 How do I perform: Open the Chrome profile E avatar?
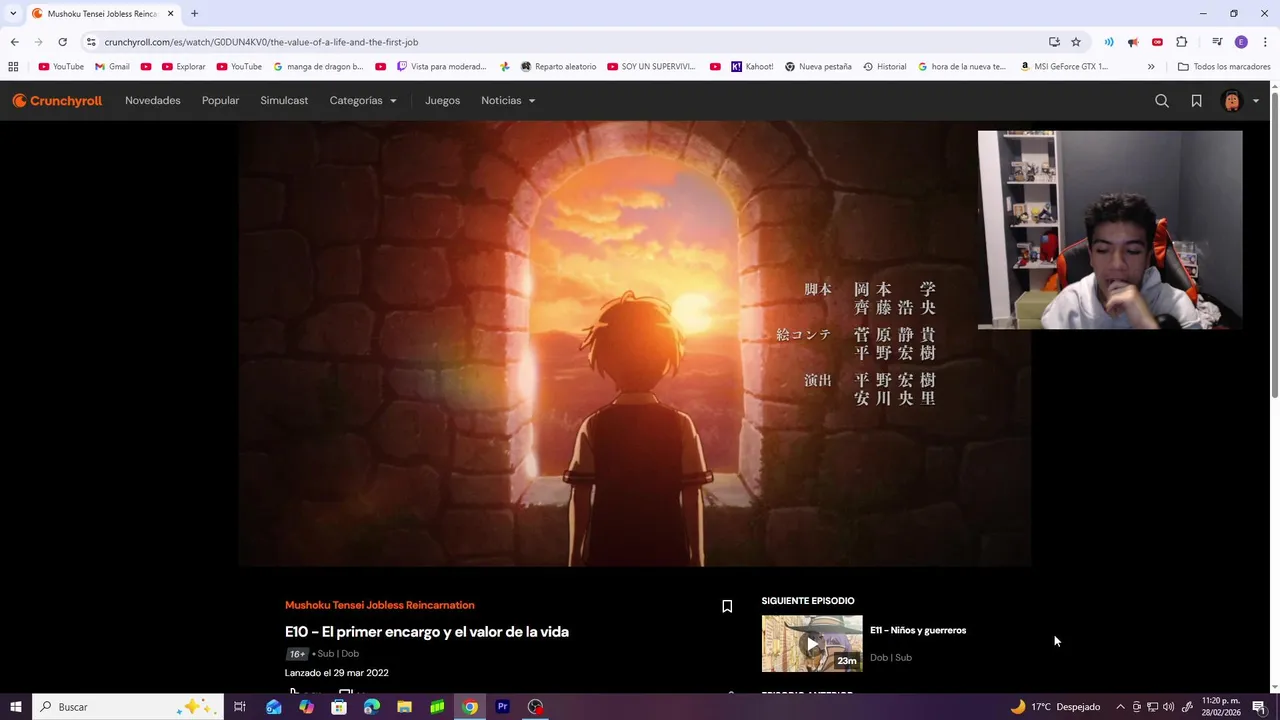click(x=1241, y=42)
